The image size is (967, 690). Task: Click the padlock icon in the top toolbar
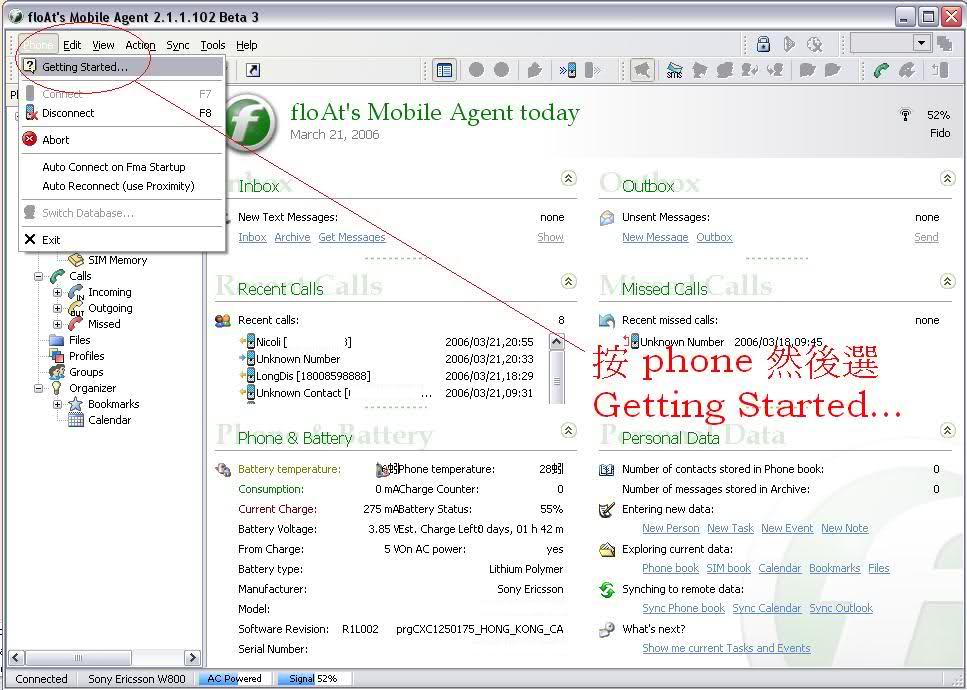coord(763,44)
